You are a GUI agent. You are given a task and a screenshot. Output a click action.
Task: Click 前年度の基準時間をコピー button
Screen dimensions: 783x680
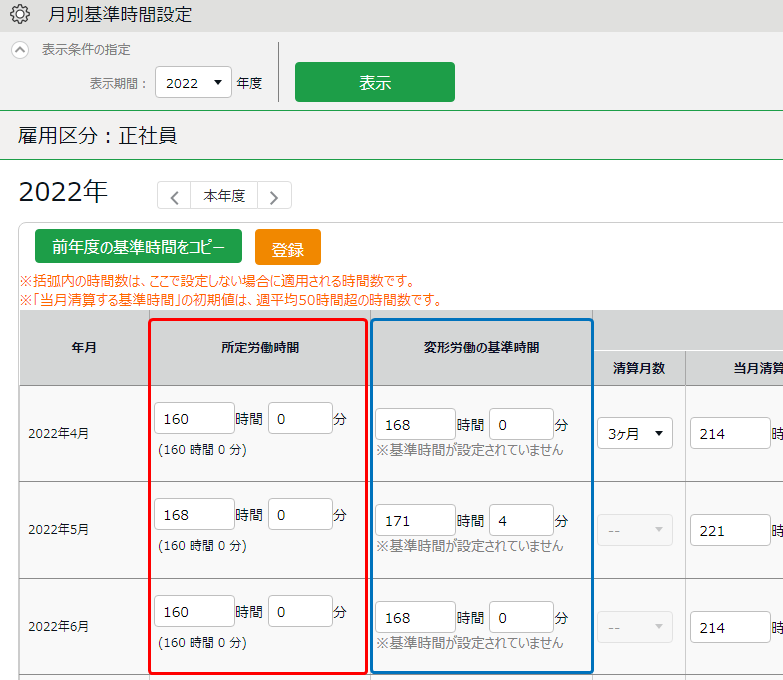pyautogui.click(x=138, y=246)
